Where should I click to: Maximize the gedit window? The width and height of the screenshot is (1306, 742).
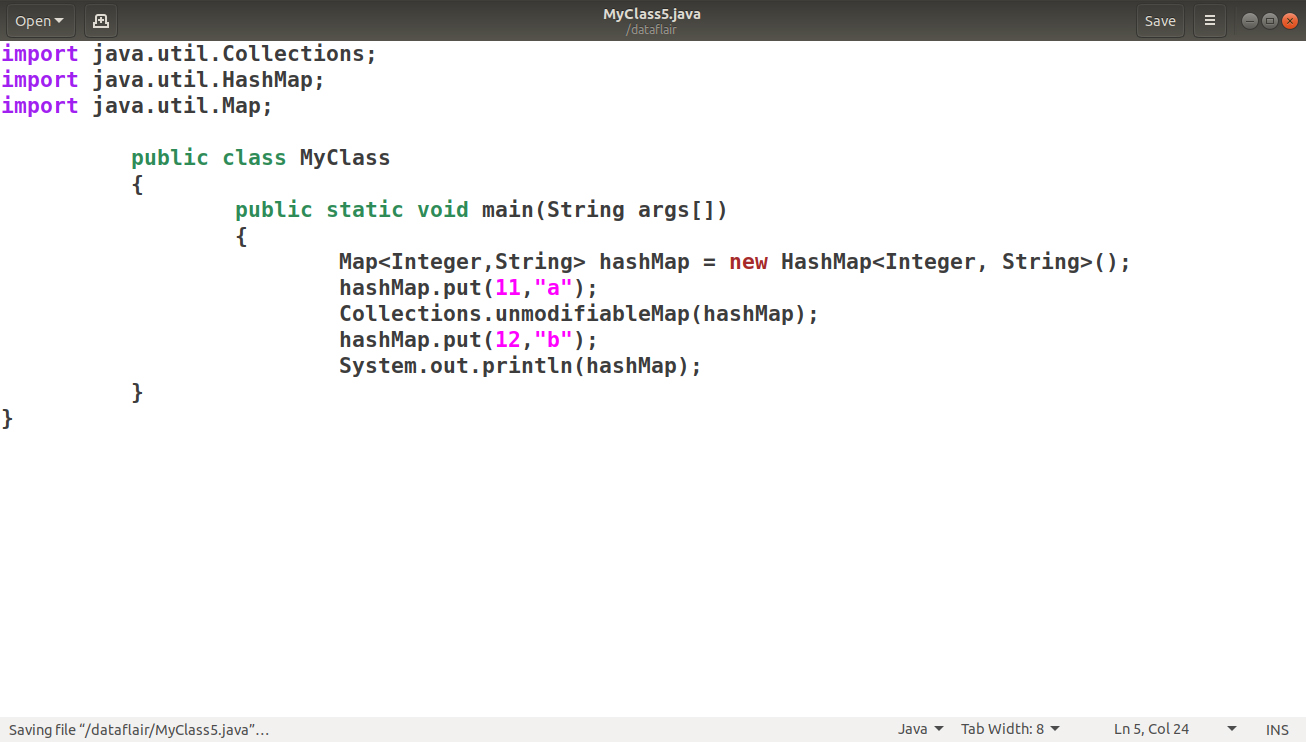coord(1270,20)
